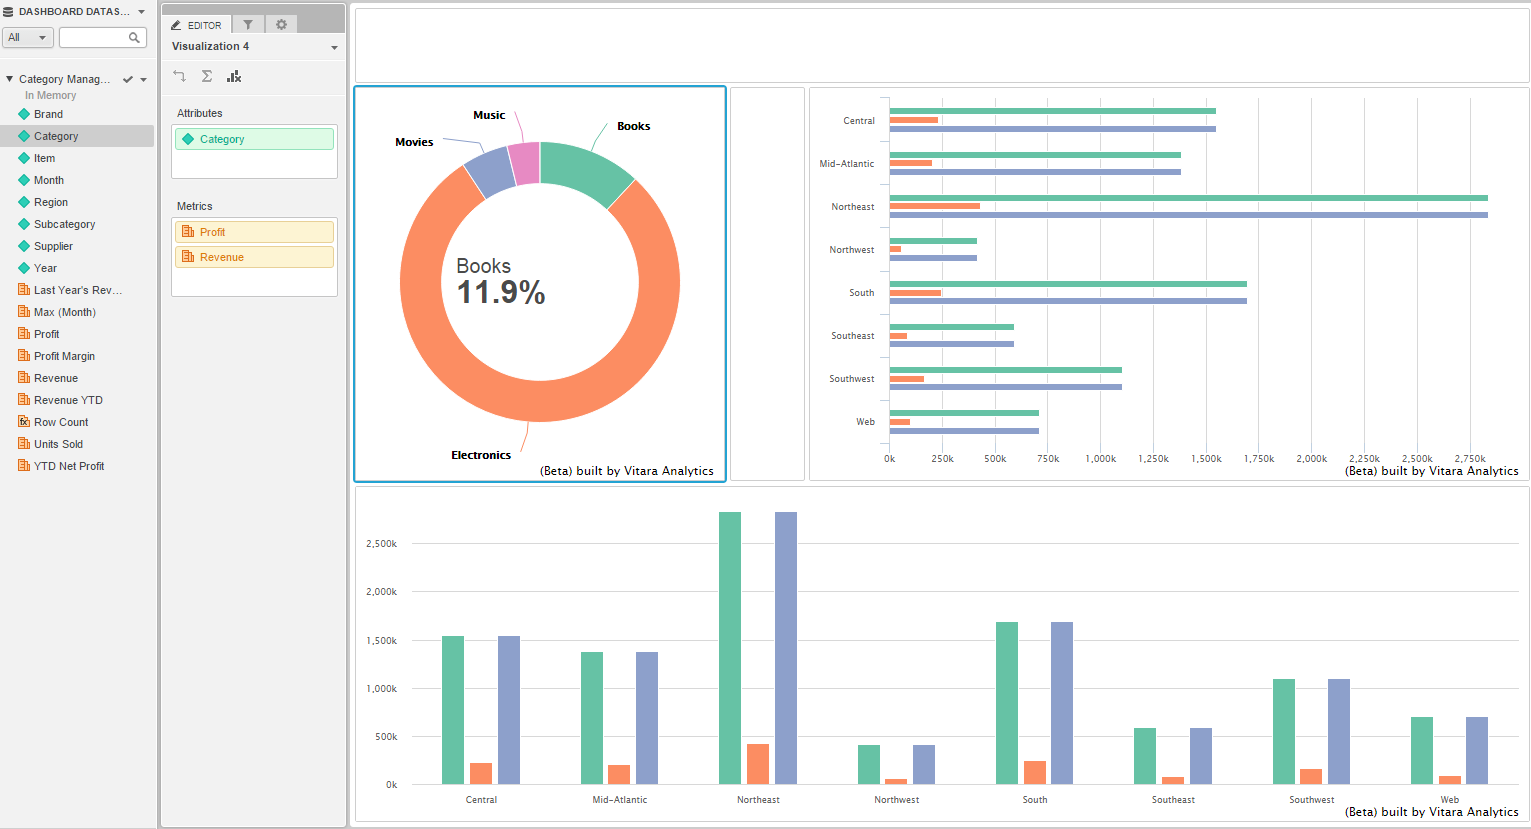Click the Month attribute diamond icon
Image resolution: width=1531 pixels, height=829 pixels.
pos(24,180)
